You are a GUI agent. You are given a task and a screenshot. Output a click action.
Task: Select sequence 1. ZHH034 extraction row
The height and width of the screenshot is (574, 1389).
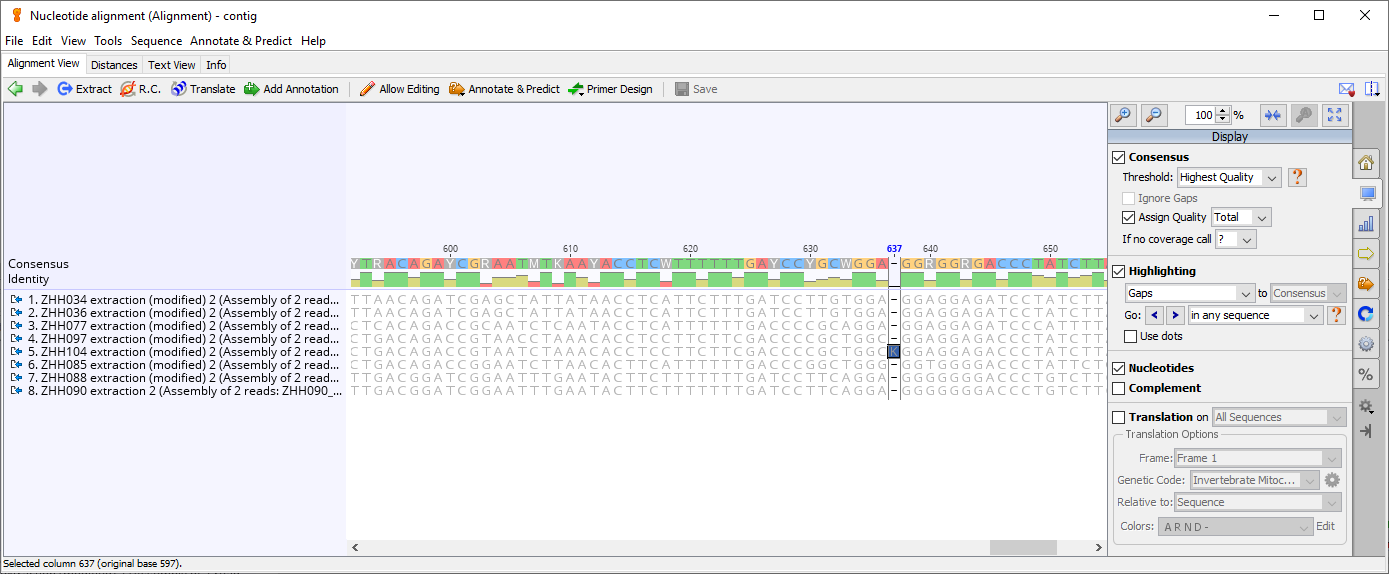pyautogui.click(x=175, y=300)
